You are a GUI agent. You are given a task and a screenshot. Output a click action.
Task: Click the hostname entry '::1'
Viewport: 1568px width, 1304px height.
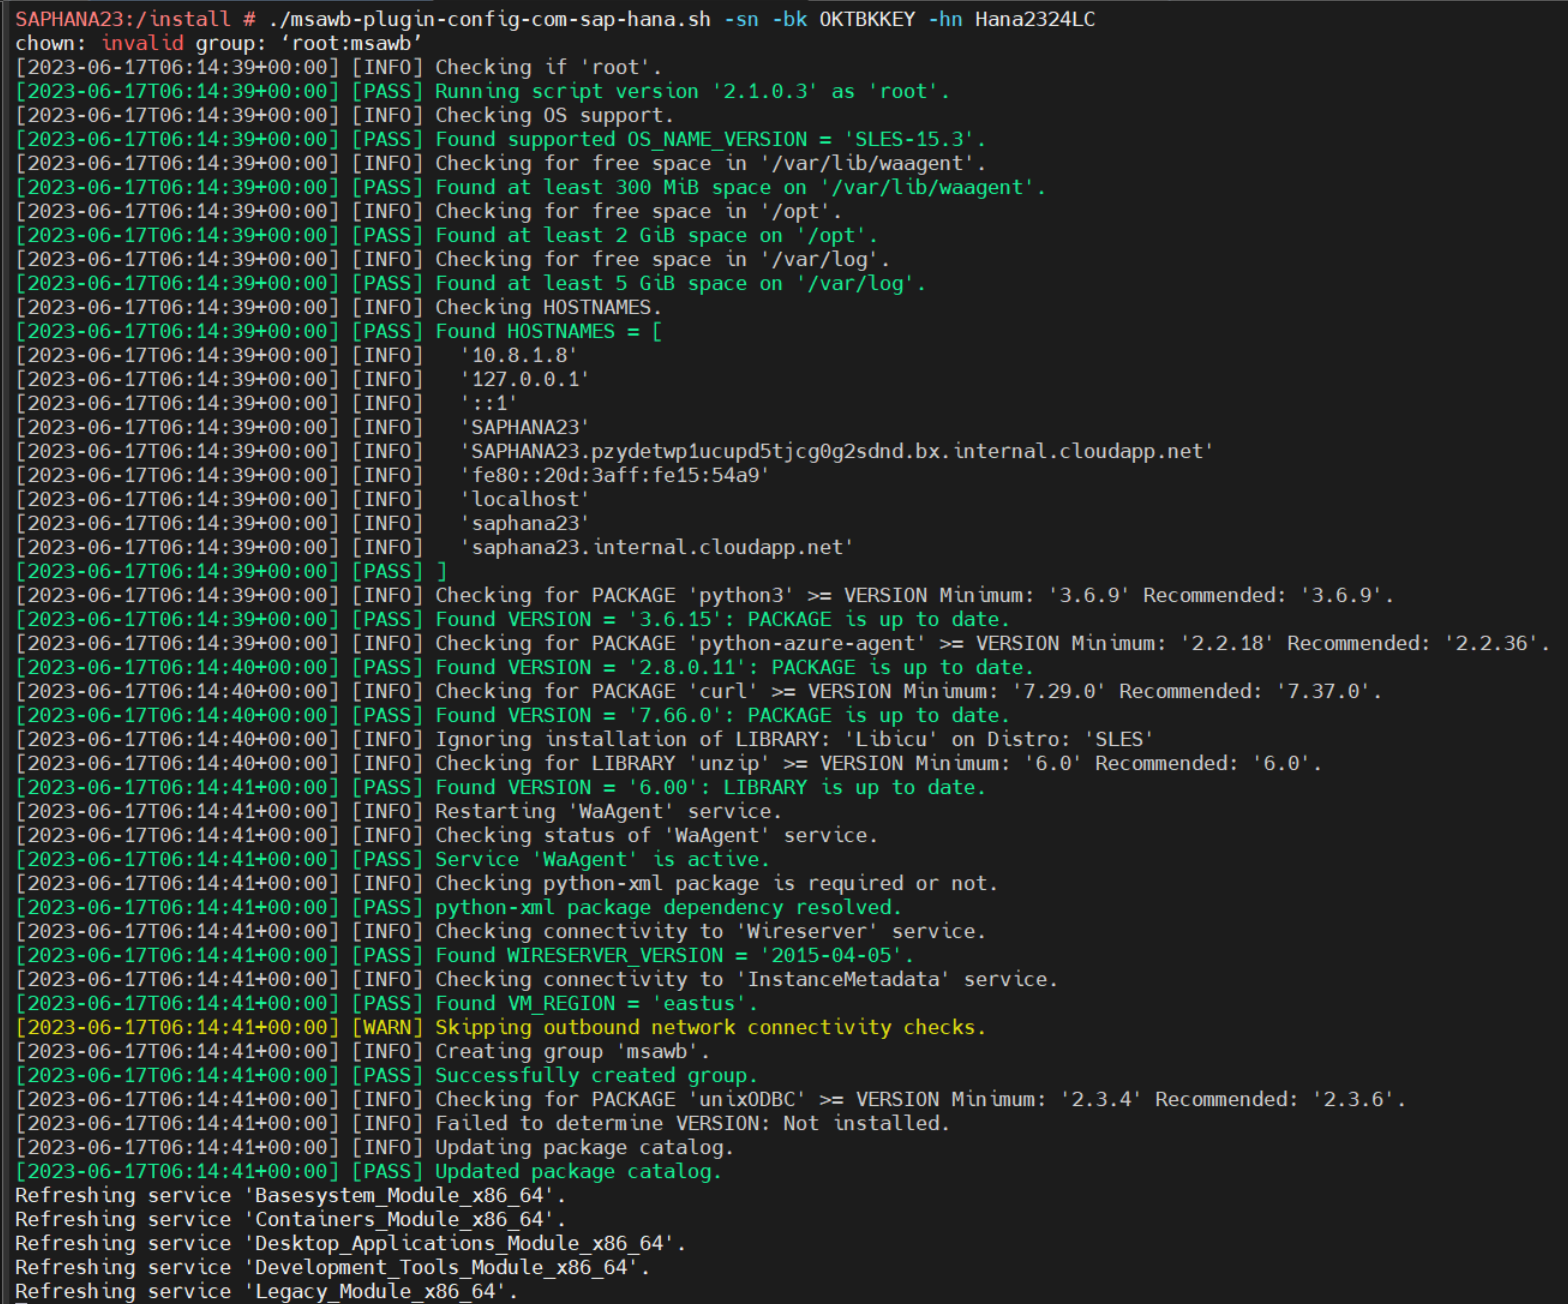489,403
